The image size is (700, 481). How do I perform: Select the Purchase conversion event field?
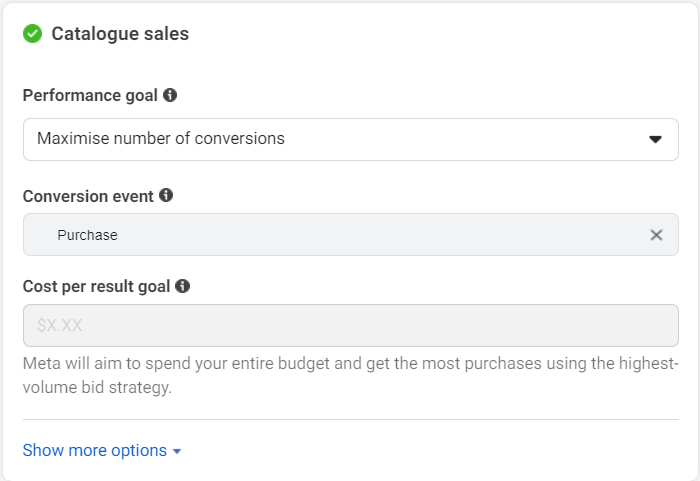pyautogui.click(x=351, y=234)
